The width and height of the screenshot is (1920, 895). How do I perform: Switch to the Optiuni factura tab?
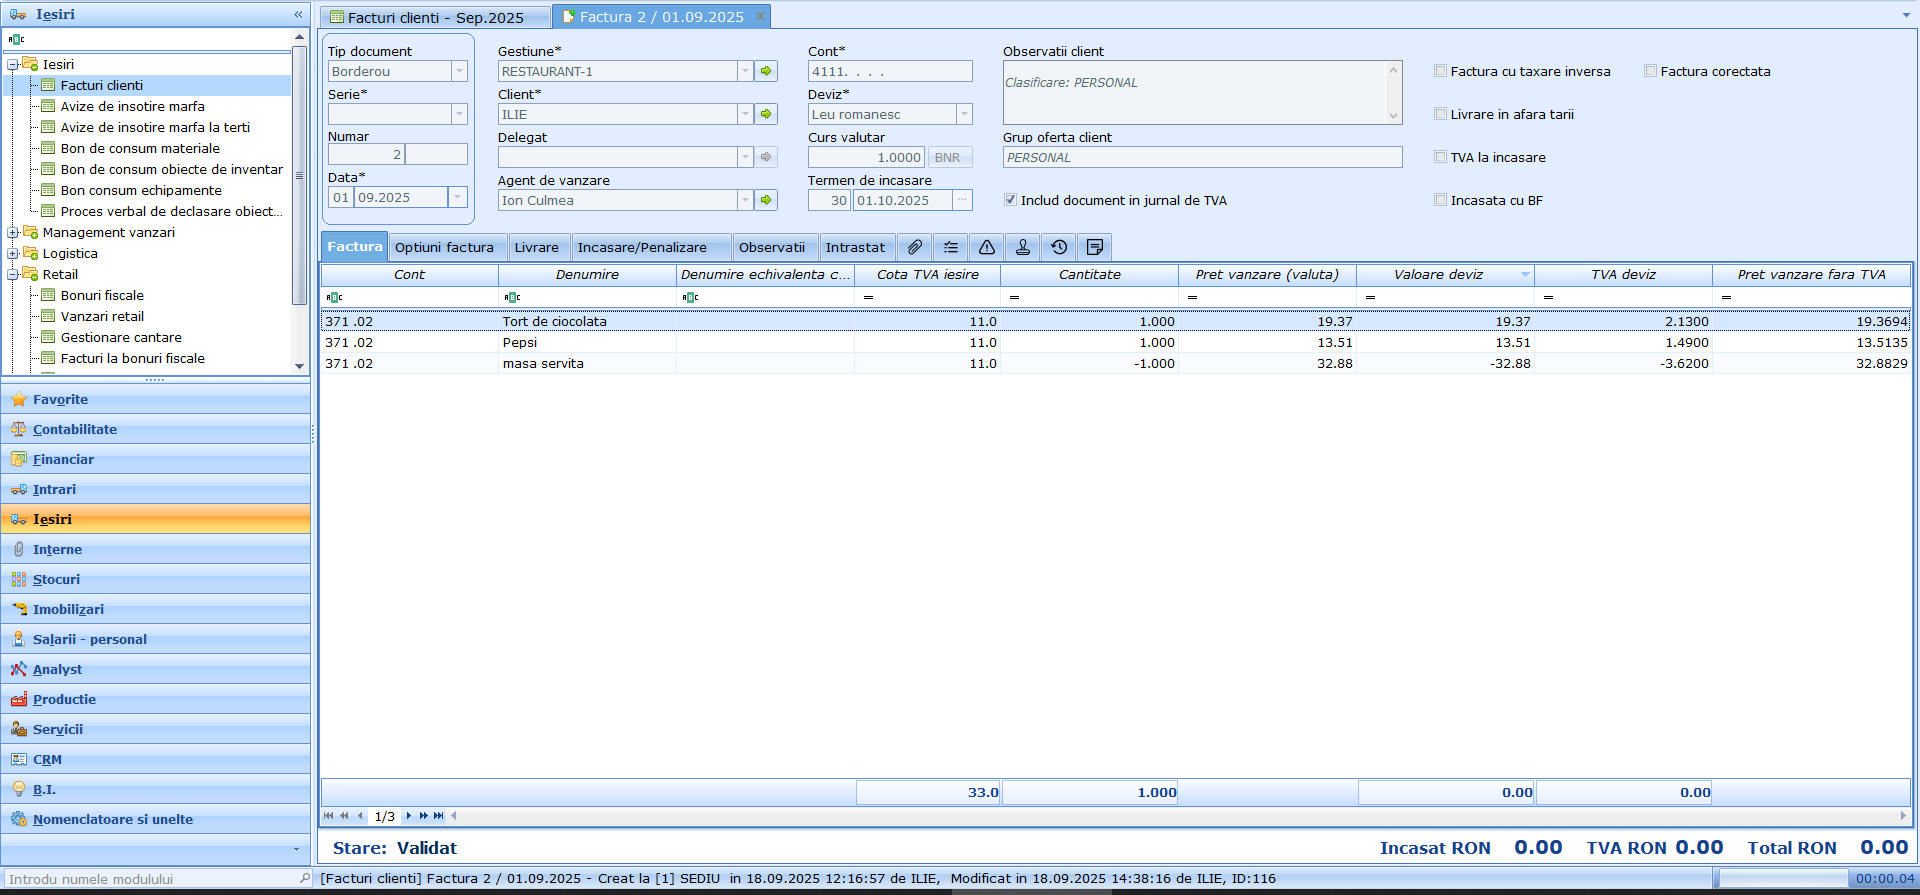[444, 247]
